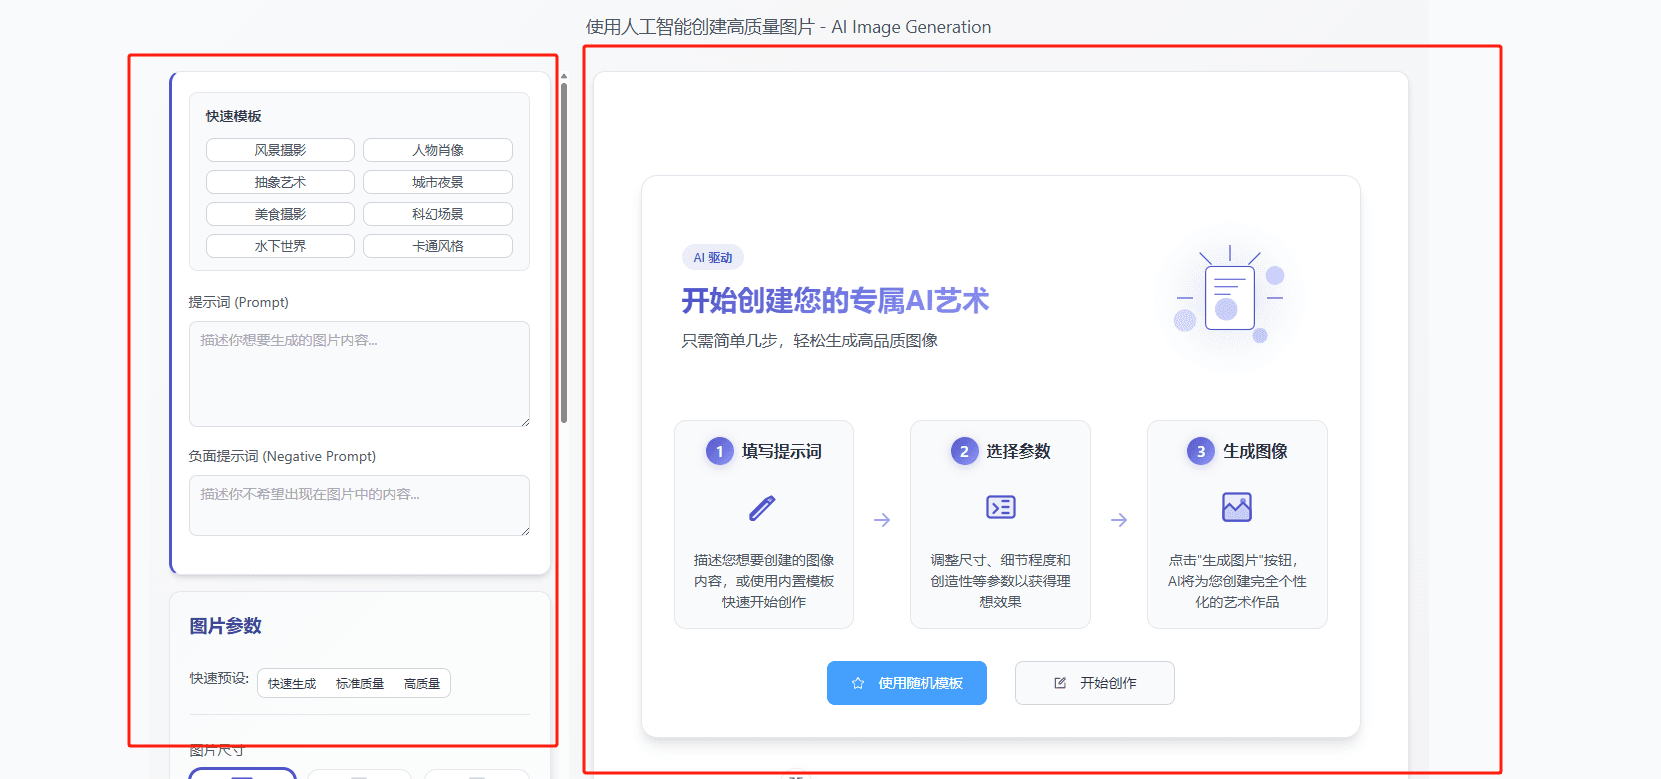Image resolution: width=1661 pixels, height=779 pixels.
Task: Apply the 科幻场景 template
Action: pyautogui.click(x=438, y=214)
